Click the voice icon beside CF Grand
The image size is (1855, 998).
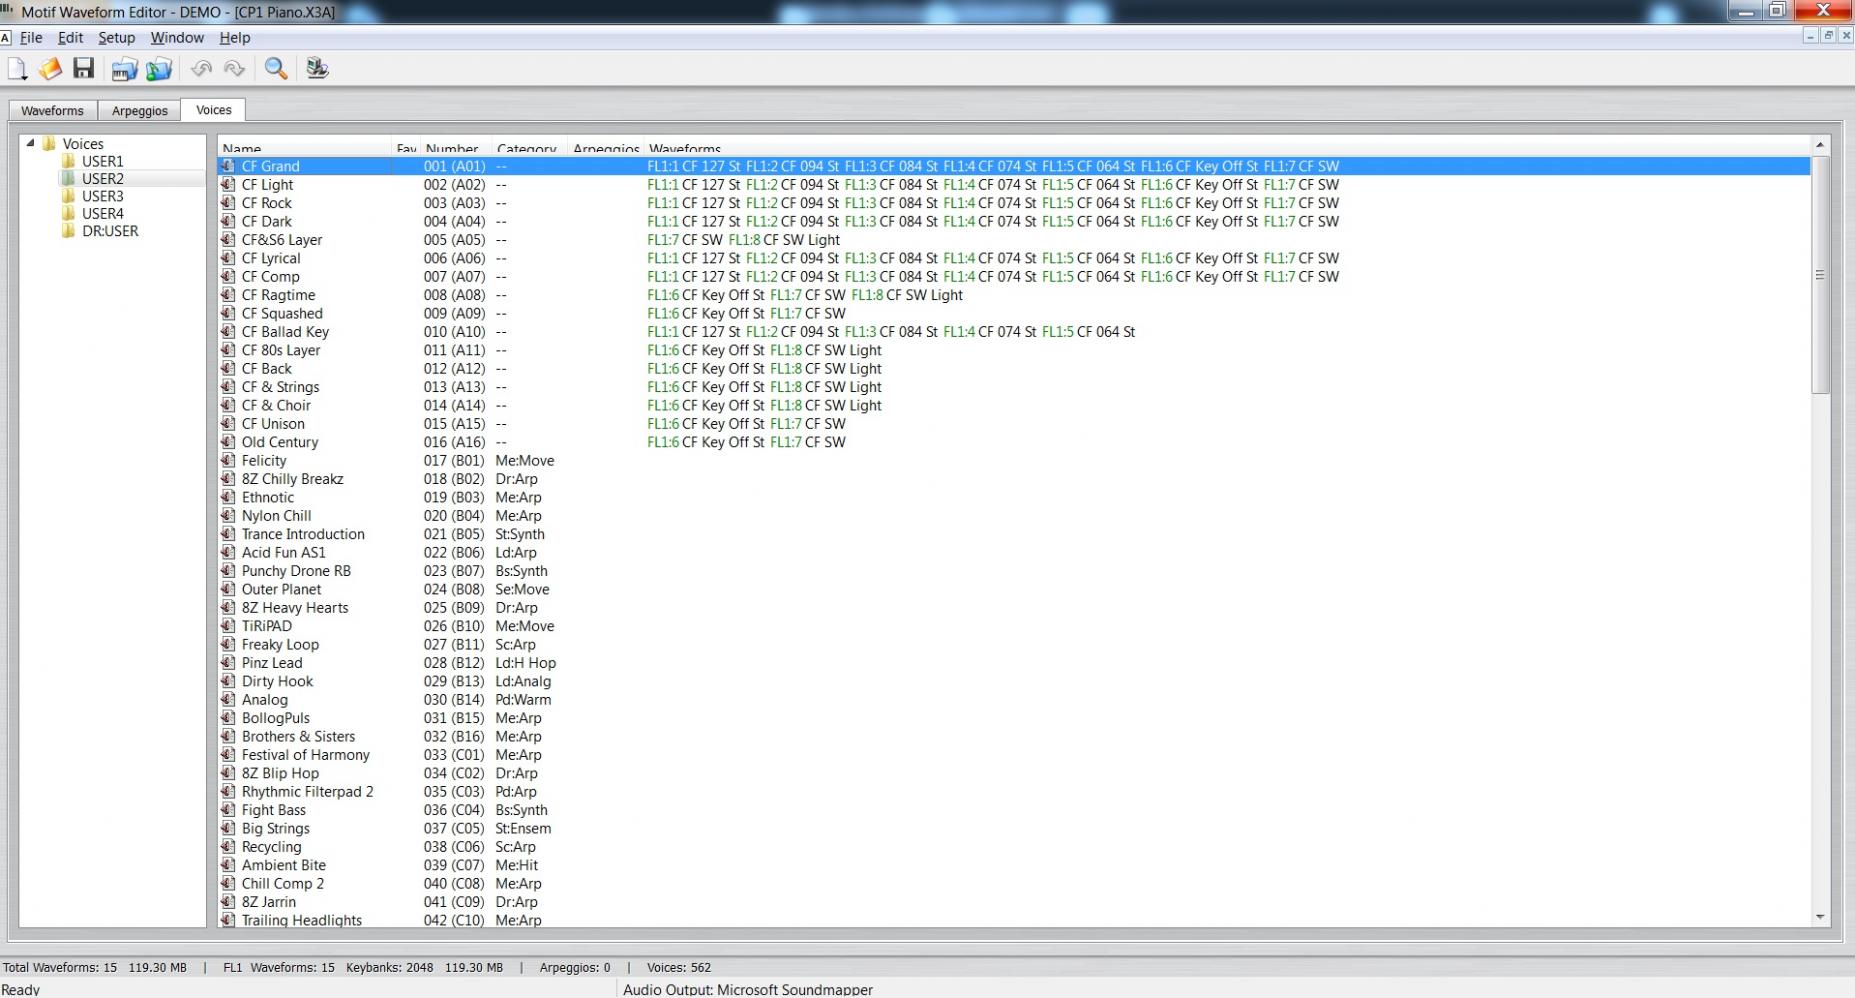[x=228, y=166]
